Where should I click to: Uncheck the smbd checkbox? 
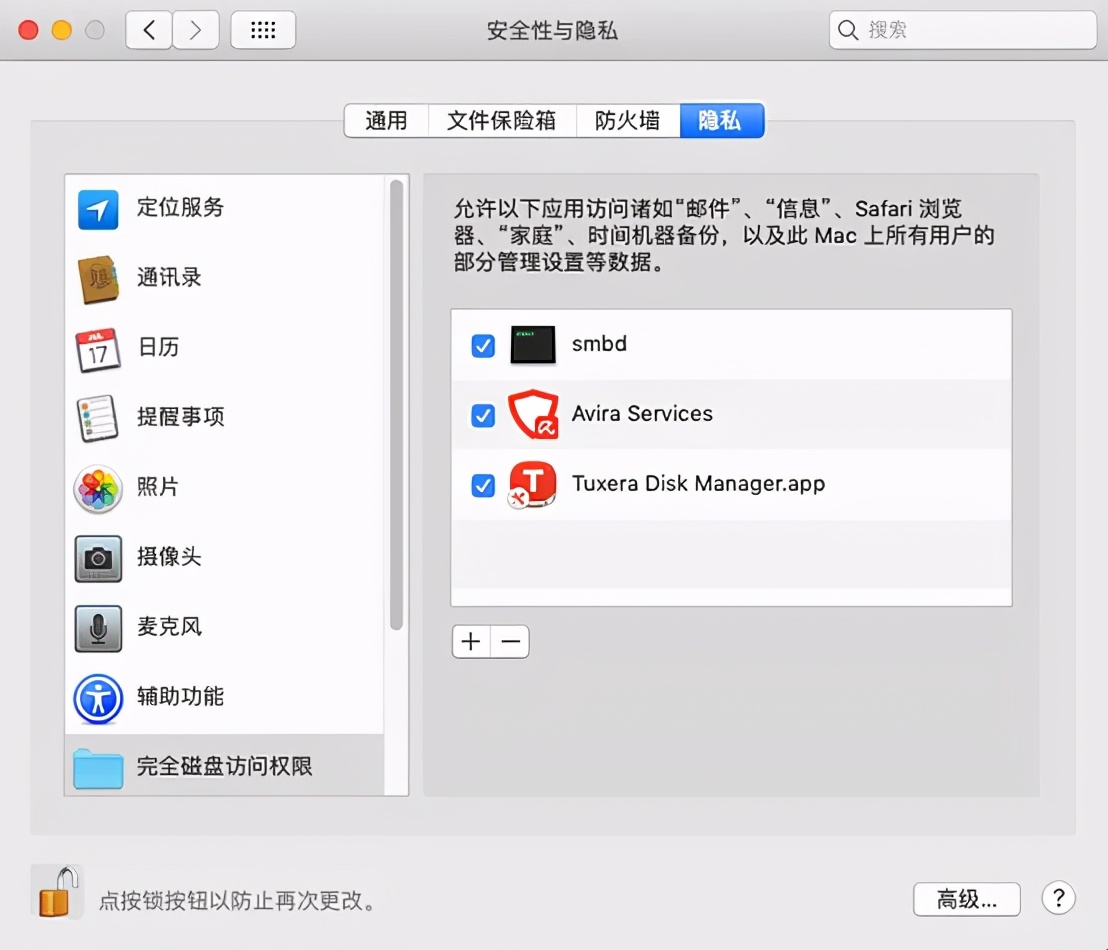(483, 346)
